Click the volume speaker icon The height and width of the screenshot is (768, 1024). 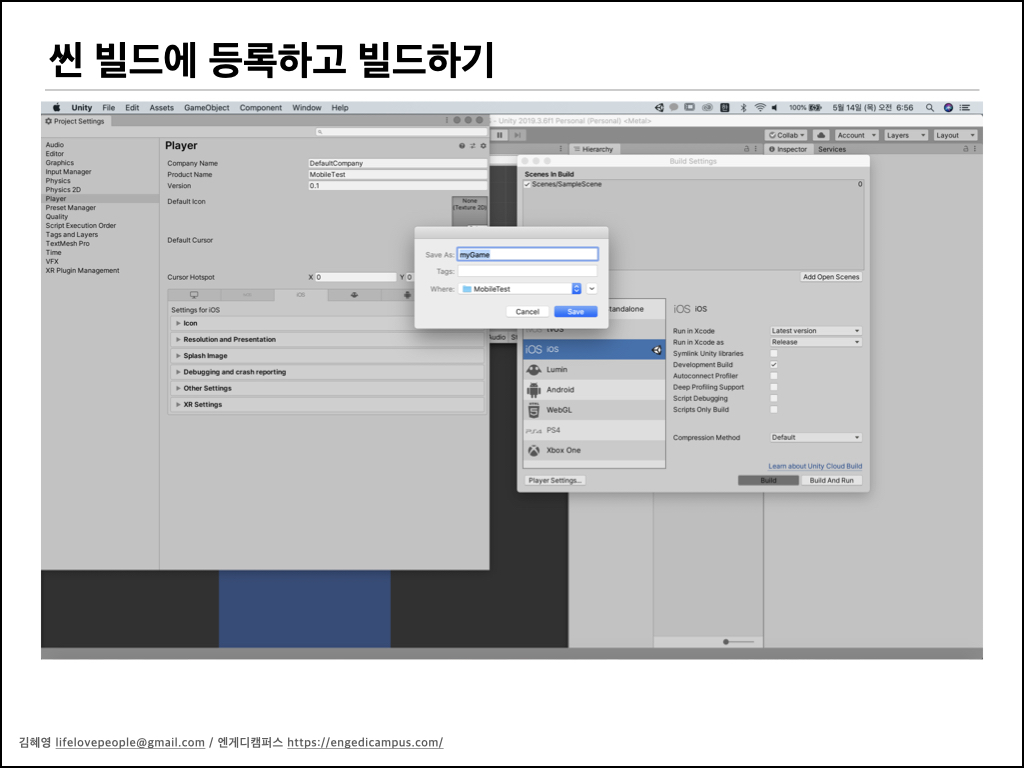tap(775, 108)
